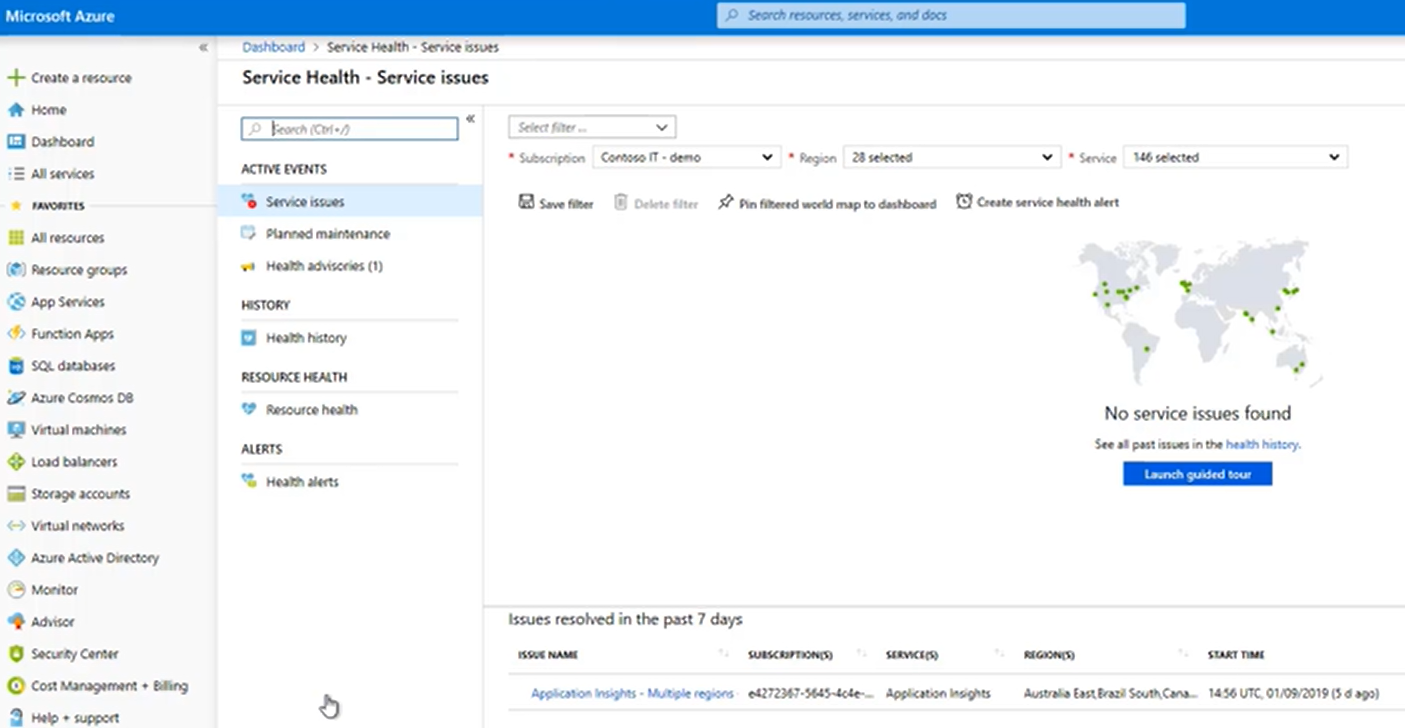Open Help + support icon
This screenshot has width=1405, height=728.
click(x=15, y=718)
